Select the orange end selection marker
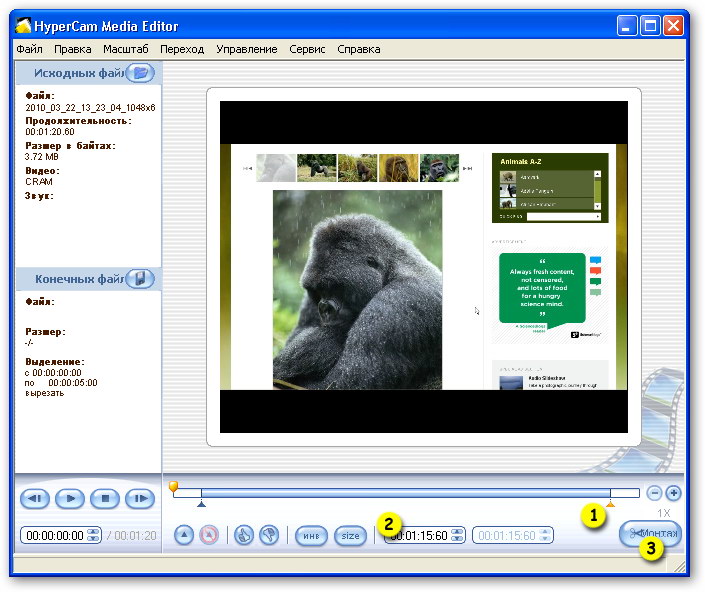Viewport: 705px width, 592px height. pos(610,504)
